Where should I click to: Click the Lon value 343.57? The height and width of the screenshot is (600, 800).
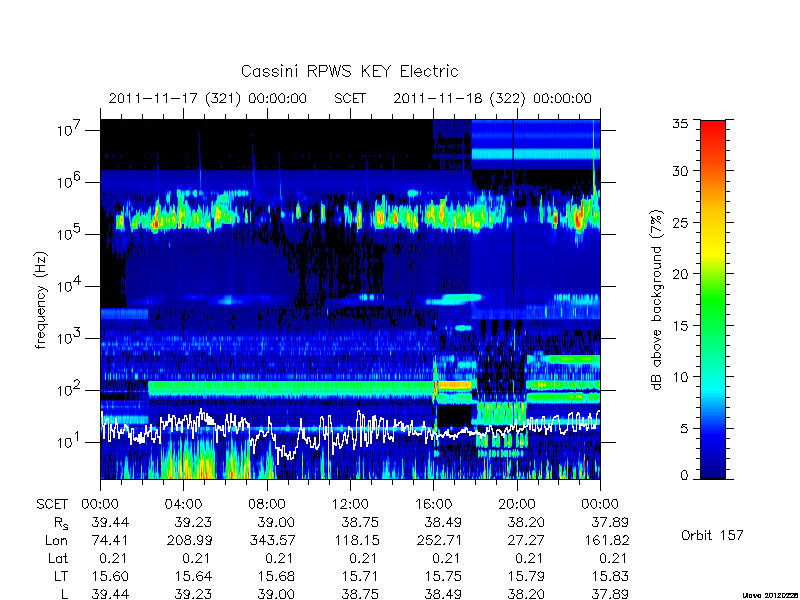coord(272,540)
